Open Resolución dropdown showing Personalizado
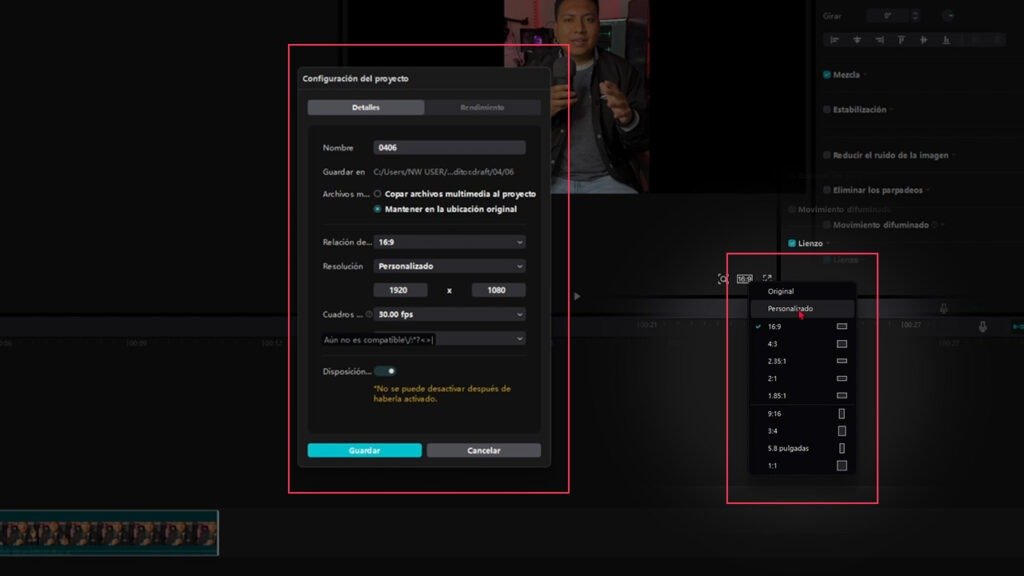Screen dimensions: 1024x576 point(449,266)
